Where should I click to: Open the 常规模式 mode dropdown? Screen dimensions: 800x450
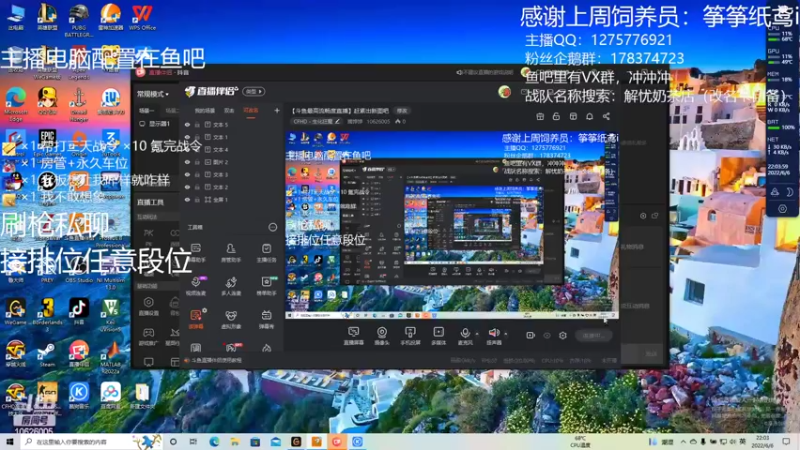pos(153,94)
